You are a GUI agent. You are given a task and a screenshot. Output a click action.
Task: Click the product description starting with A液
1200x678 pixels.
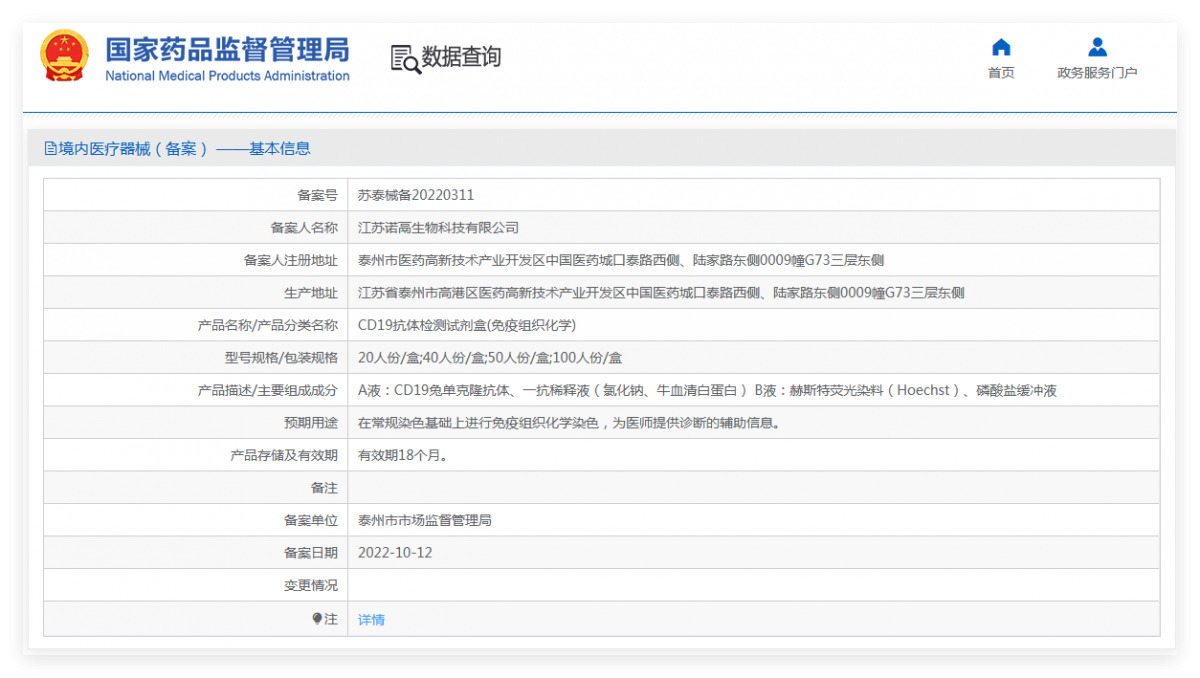(x=707, y=390)
